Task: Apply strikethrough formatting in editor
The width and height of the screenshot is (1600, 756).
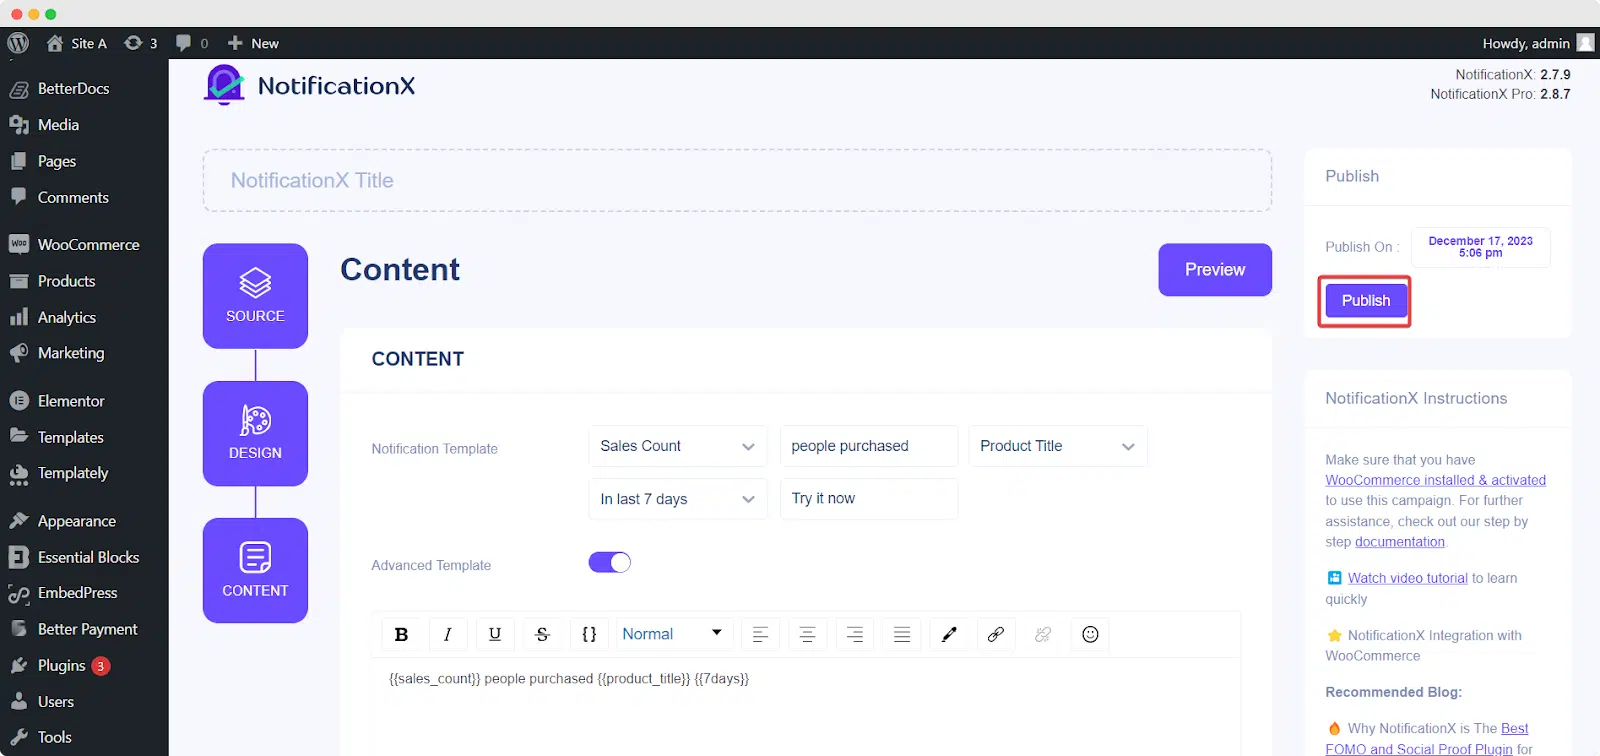Action: coord(542,634)
